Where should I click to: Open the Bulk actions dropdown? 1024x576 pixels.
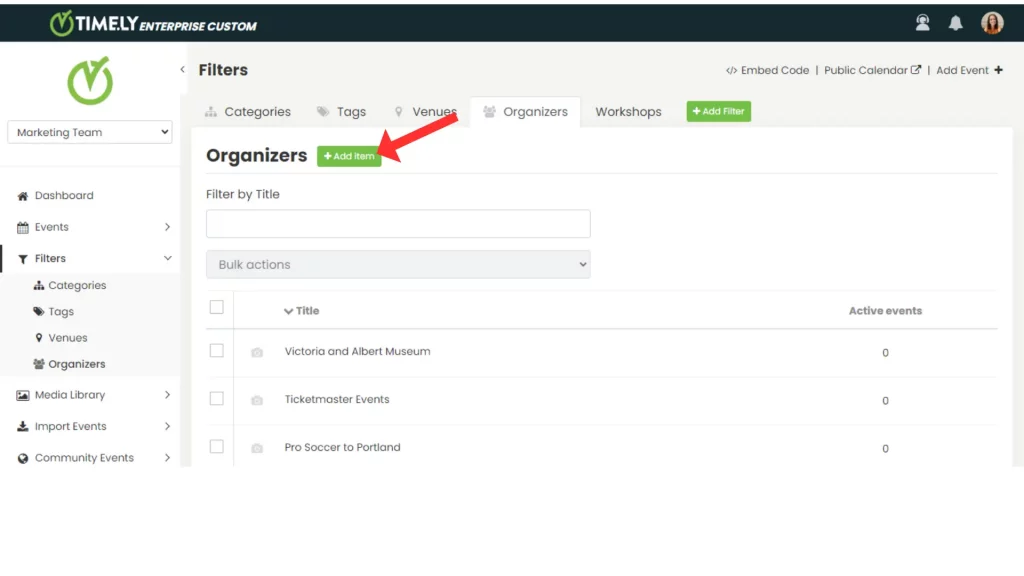pyautogui.click(x=398, y=264)
